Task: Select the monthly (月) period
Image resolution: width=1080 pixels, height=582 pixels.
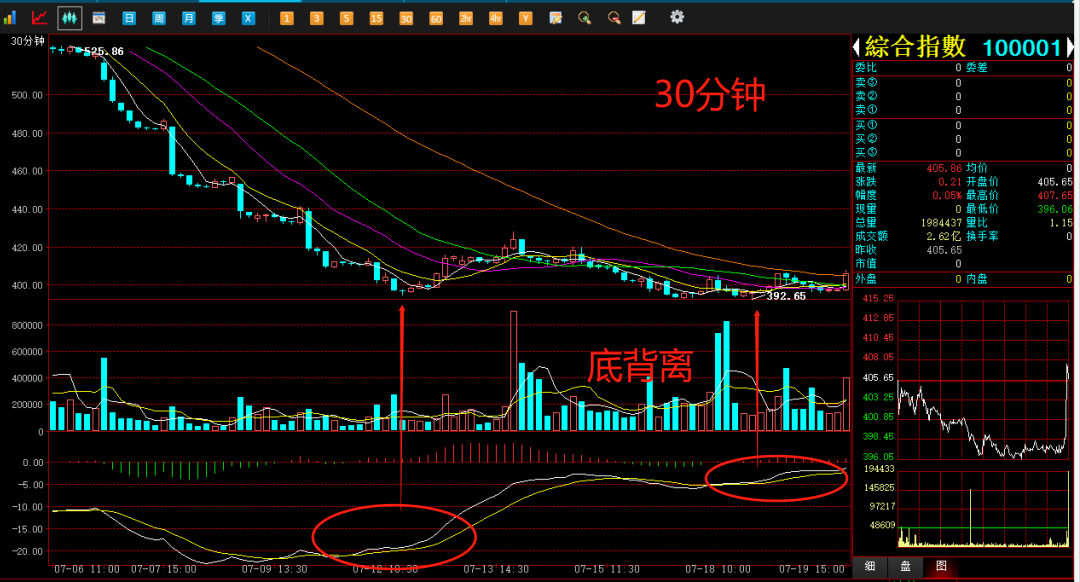Action: pos(188,19)
